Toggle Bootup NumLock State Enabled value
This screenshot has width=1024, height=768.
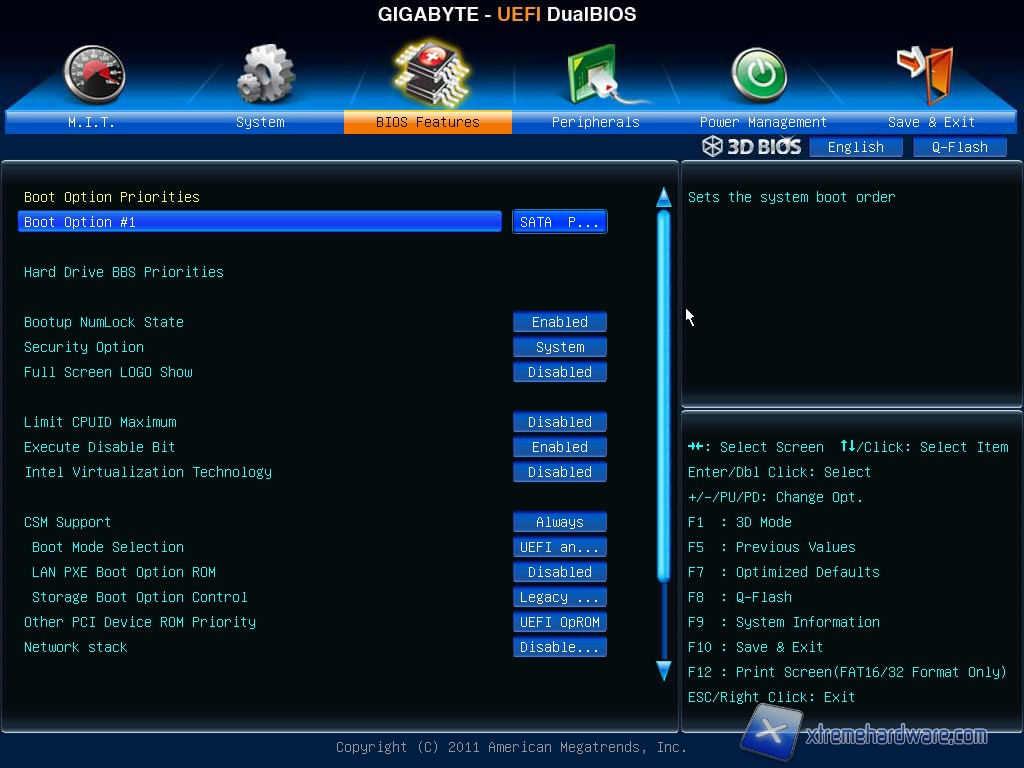559,322
